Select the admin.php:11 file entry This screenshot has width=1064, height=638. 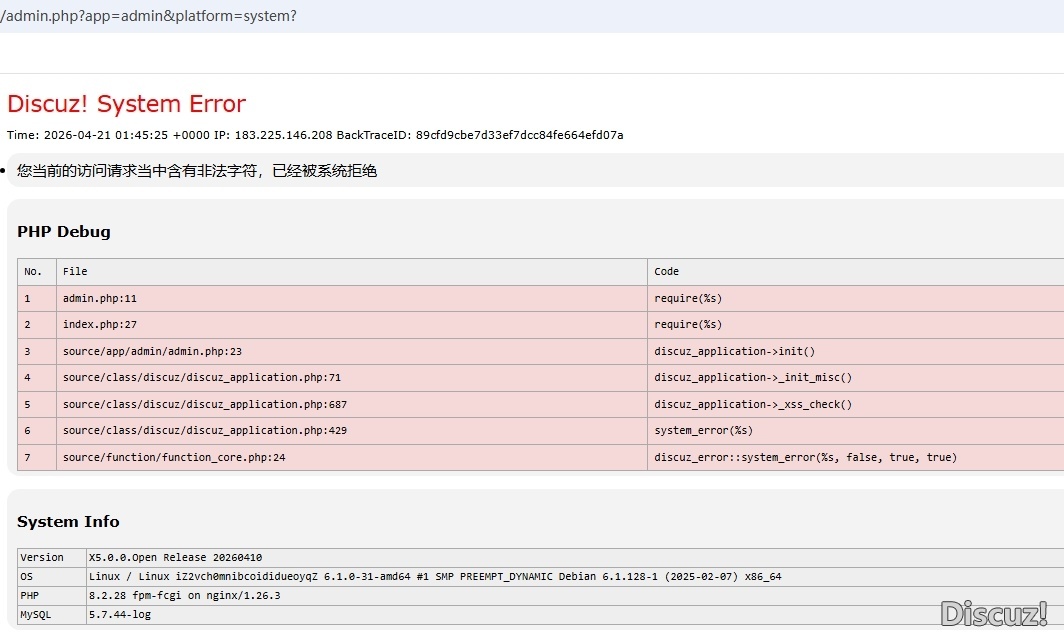[x=100, y=298]
